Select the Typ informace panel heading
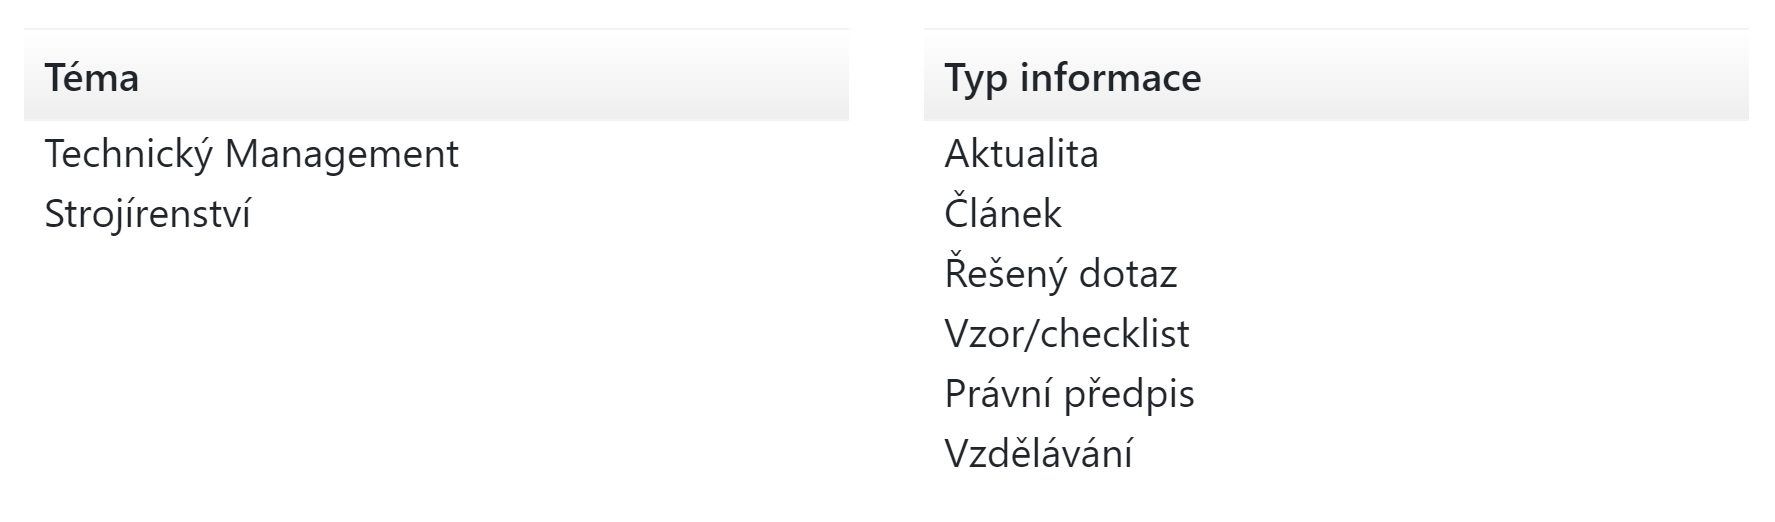1775x522 pixels. tap(1072, 78)
